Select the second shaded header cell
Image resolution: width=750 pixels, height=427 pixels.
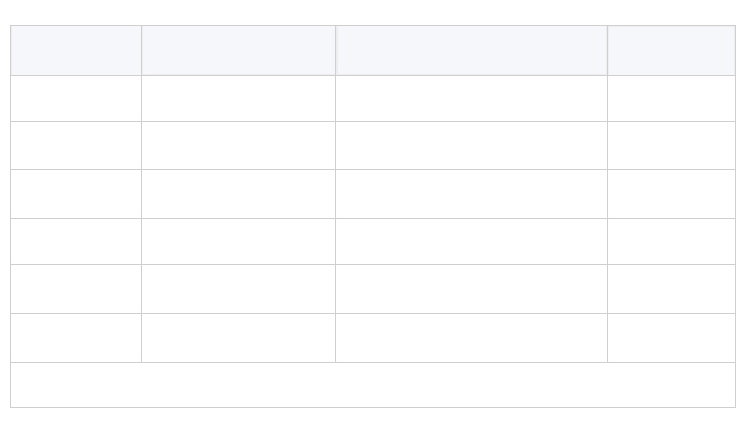coord(239,50)
